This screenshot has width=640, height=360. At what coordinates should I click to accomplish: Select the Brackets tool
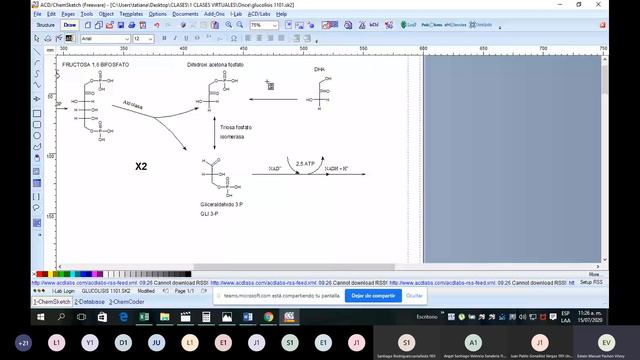click(37, 197)
